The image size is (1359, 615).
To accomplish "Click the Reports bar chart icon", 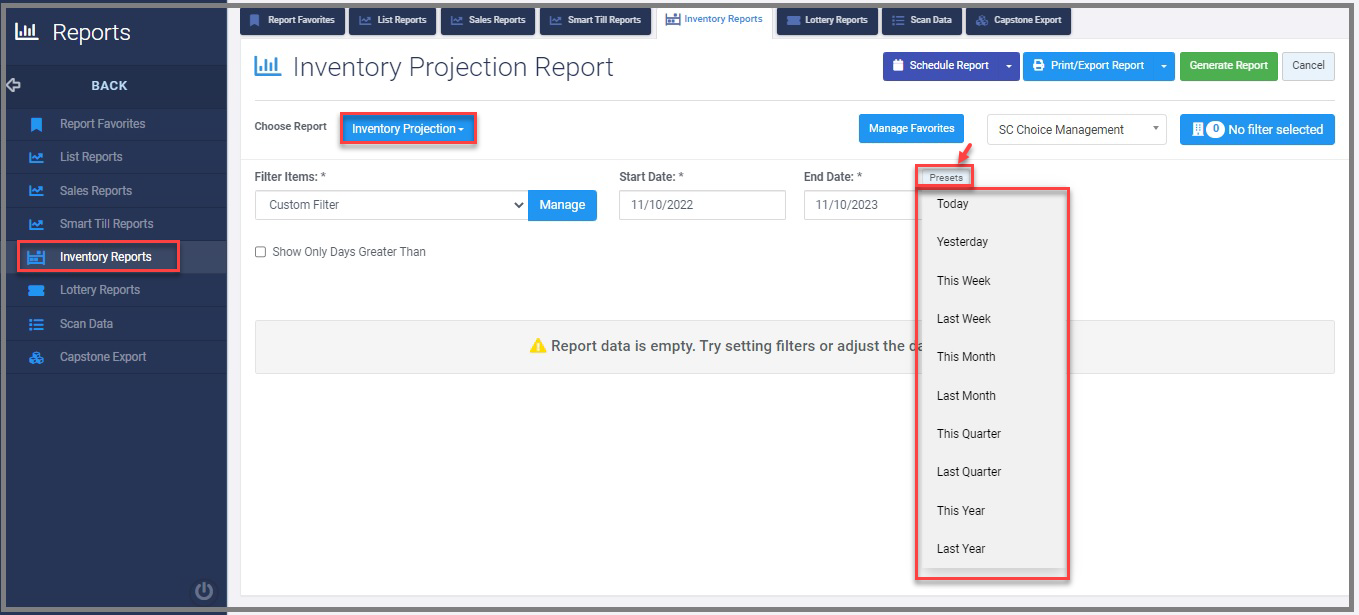I will [x=26, y=32].
